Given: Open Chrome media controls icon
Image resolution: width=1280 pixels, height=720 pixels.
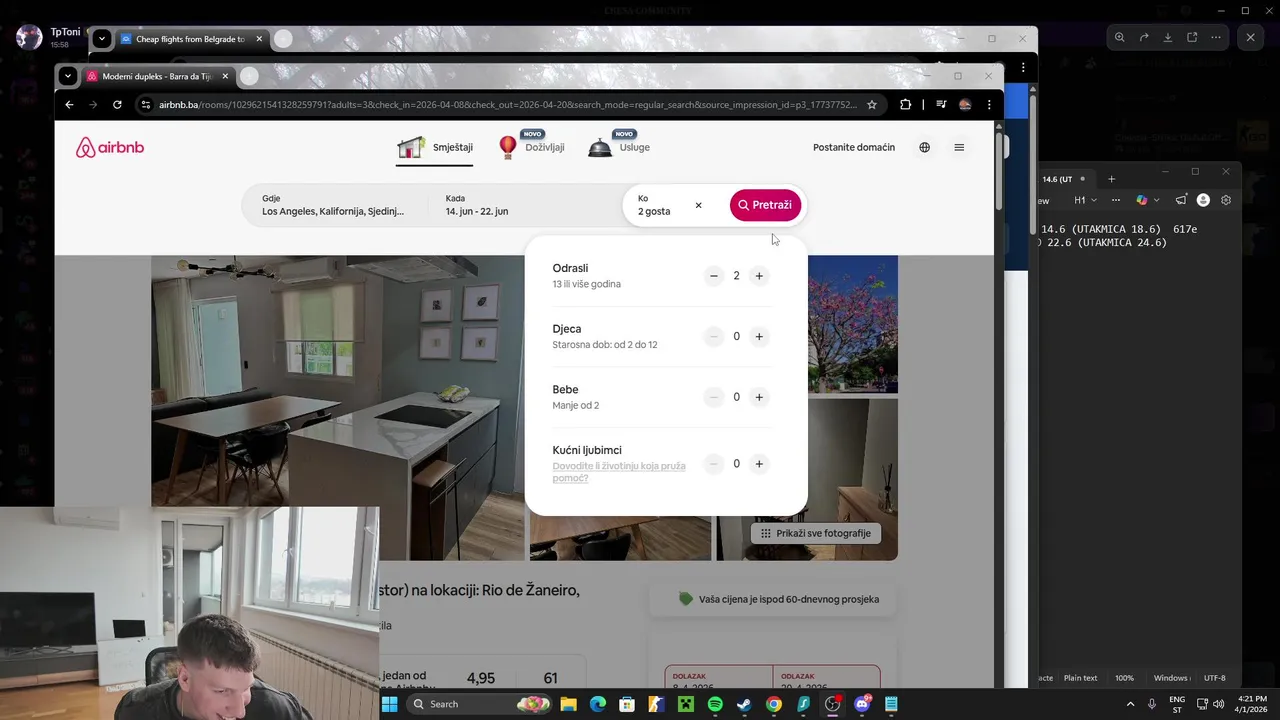Looking at the screenshot, I should (x=941, y=104).
